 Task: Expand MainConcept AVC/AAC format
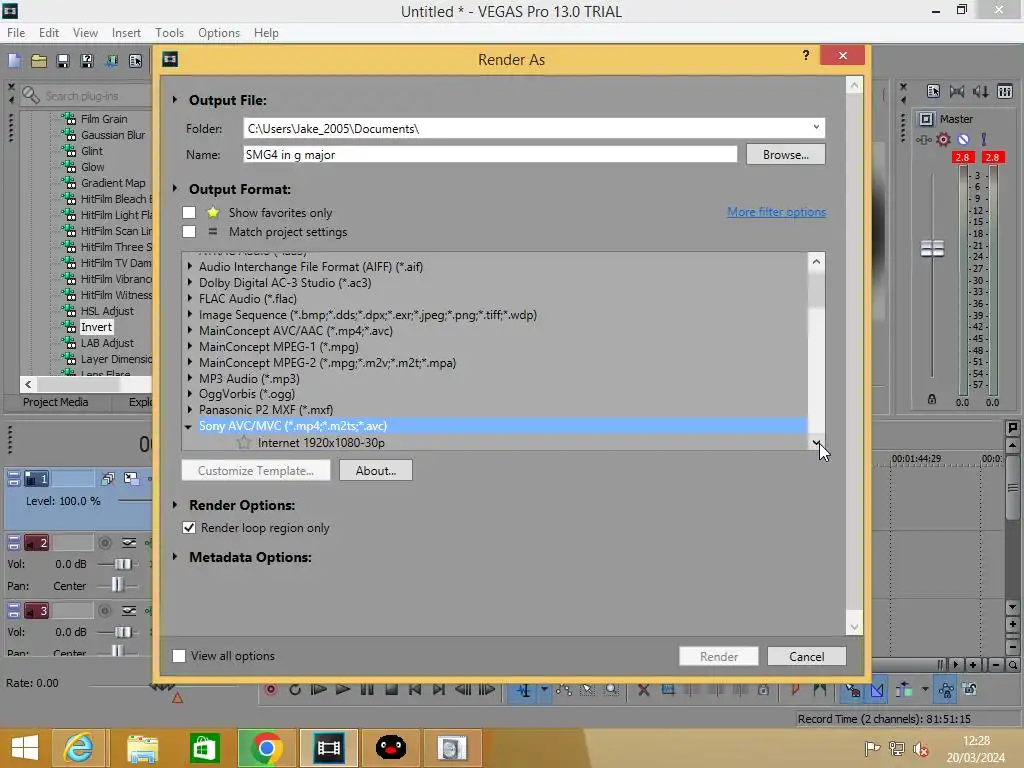tap(189, 330)
